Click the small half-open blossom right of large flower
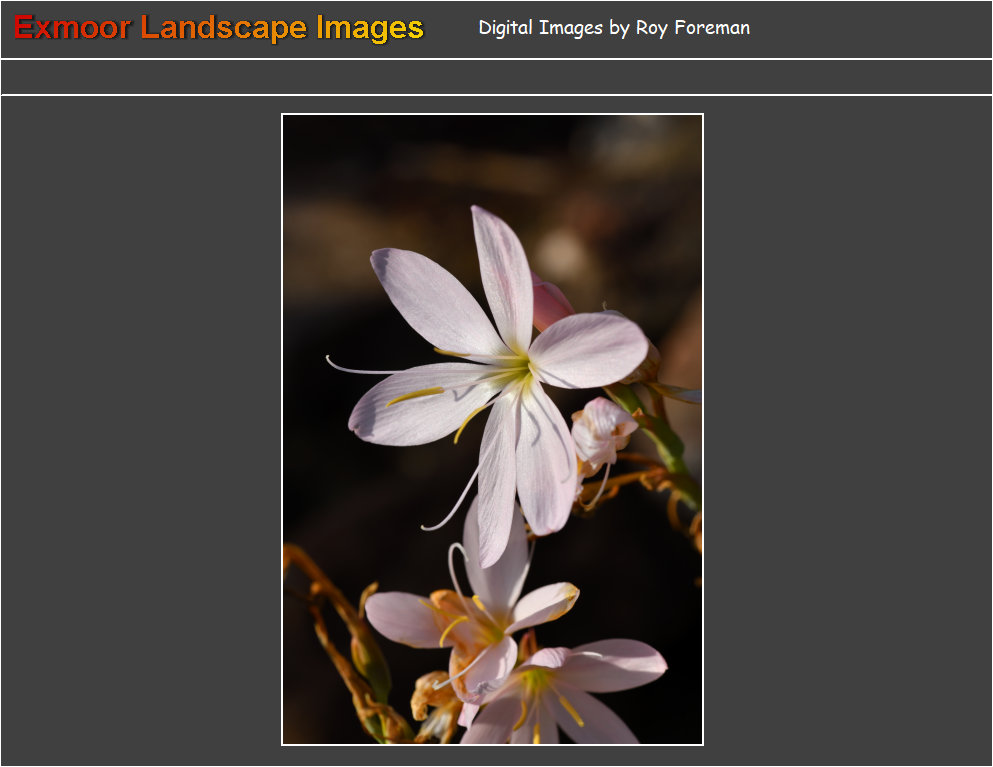Viewport: 993px width, 767px height. click(x=602, y=430)
